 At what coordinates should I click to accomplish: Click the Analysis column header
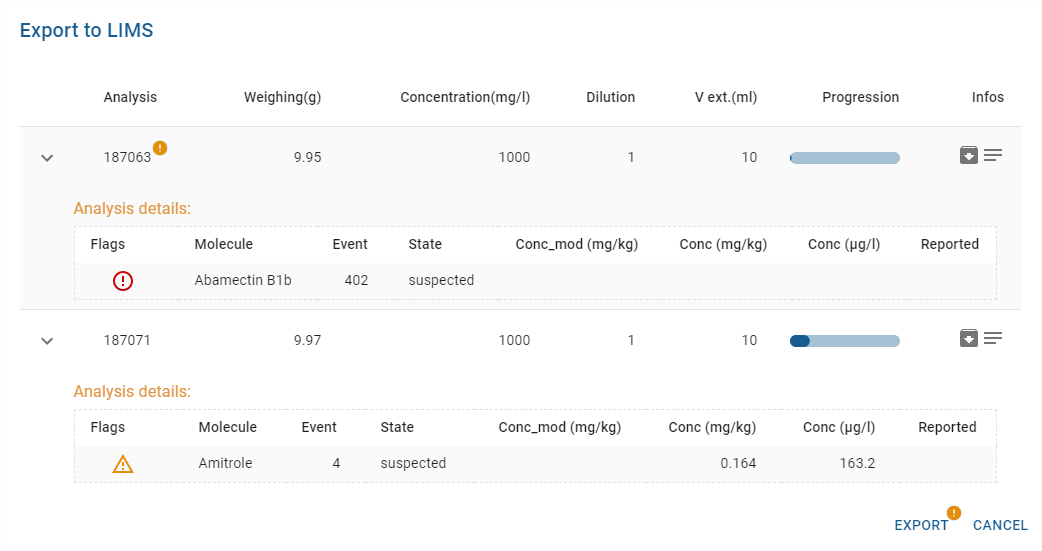tap(130, 97)
